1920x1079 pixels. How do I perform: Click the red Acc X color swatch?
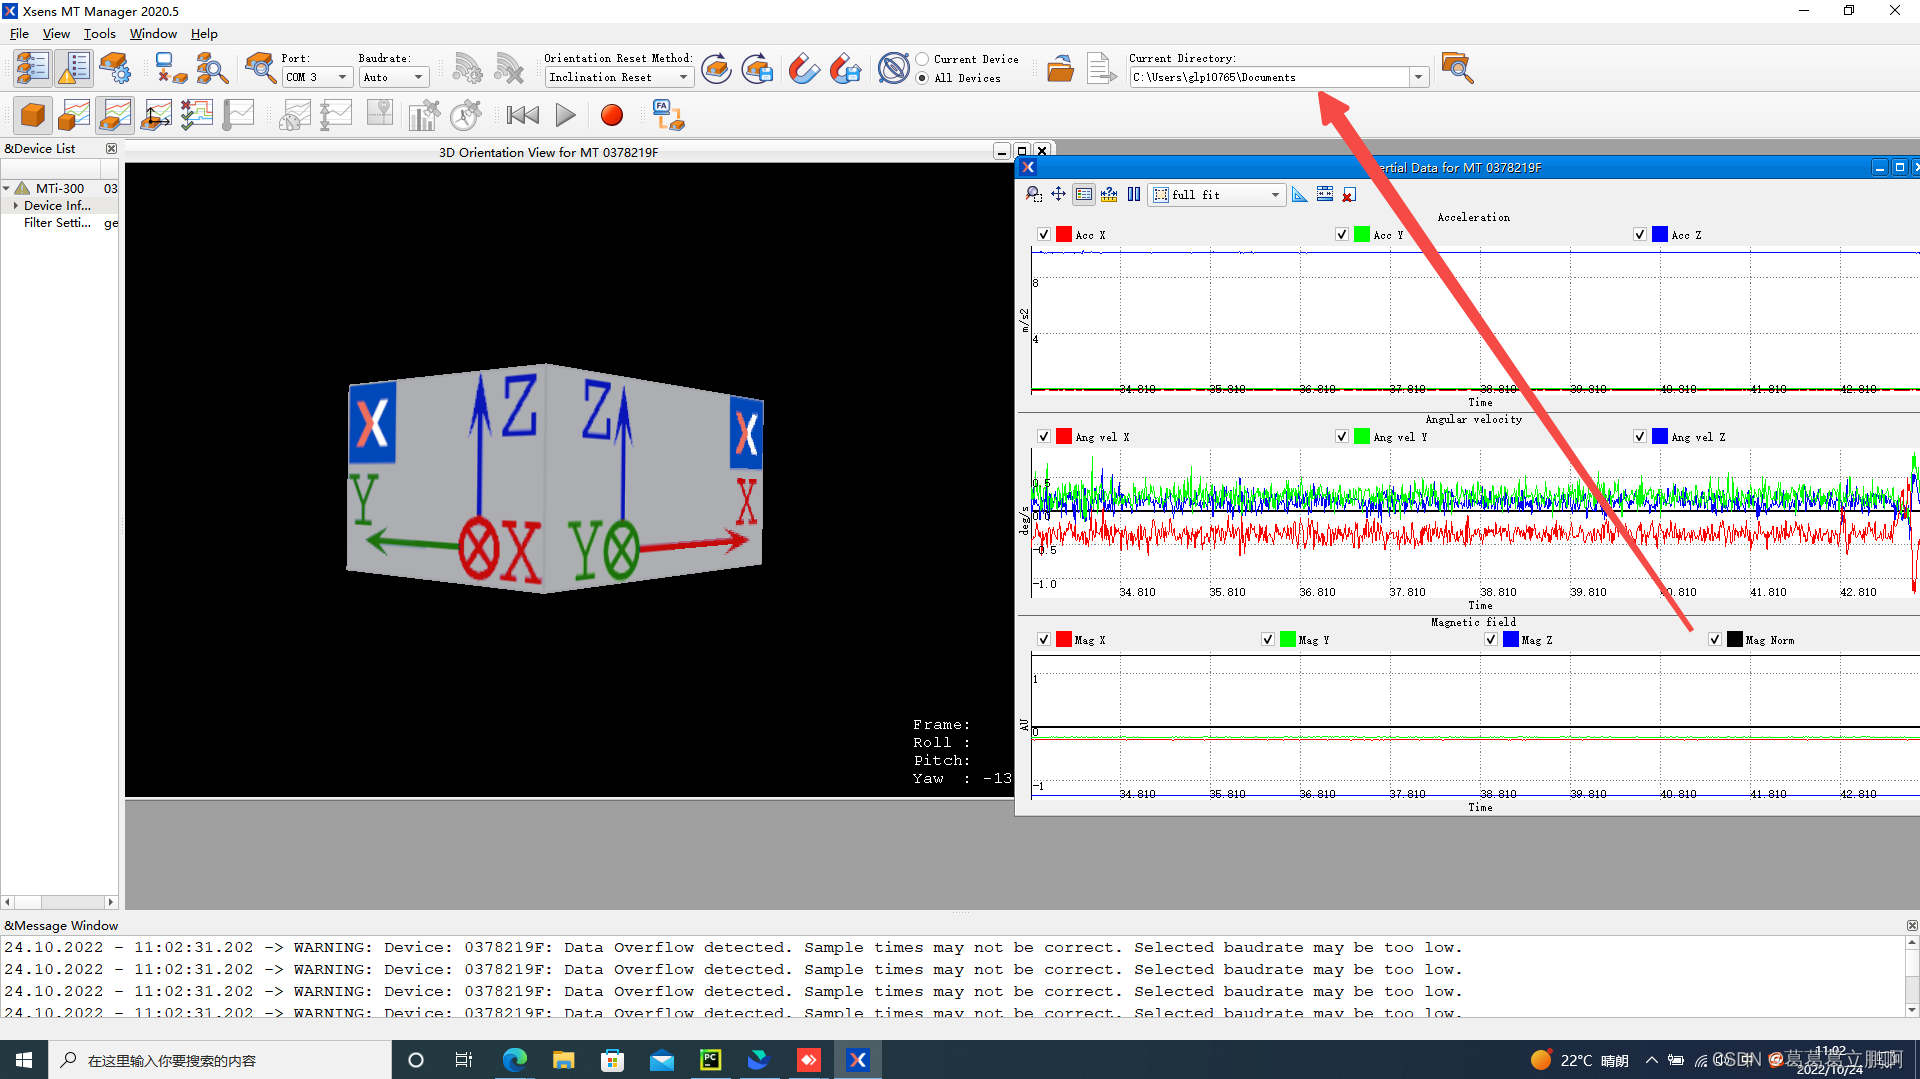(1064, 234)
